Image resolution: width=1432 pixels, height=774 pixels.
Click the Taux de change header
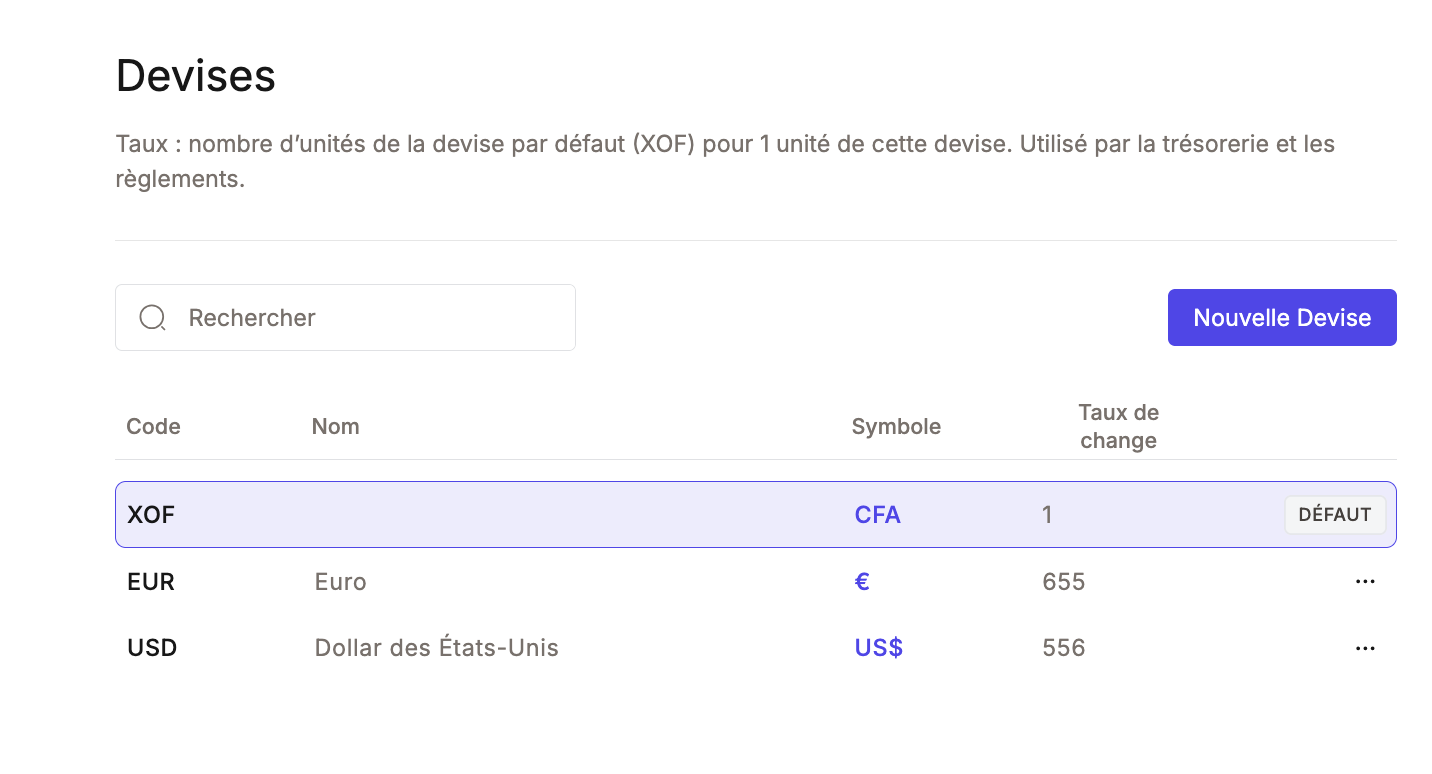[1117, 427]
